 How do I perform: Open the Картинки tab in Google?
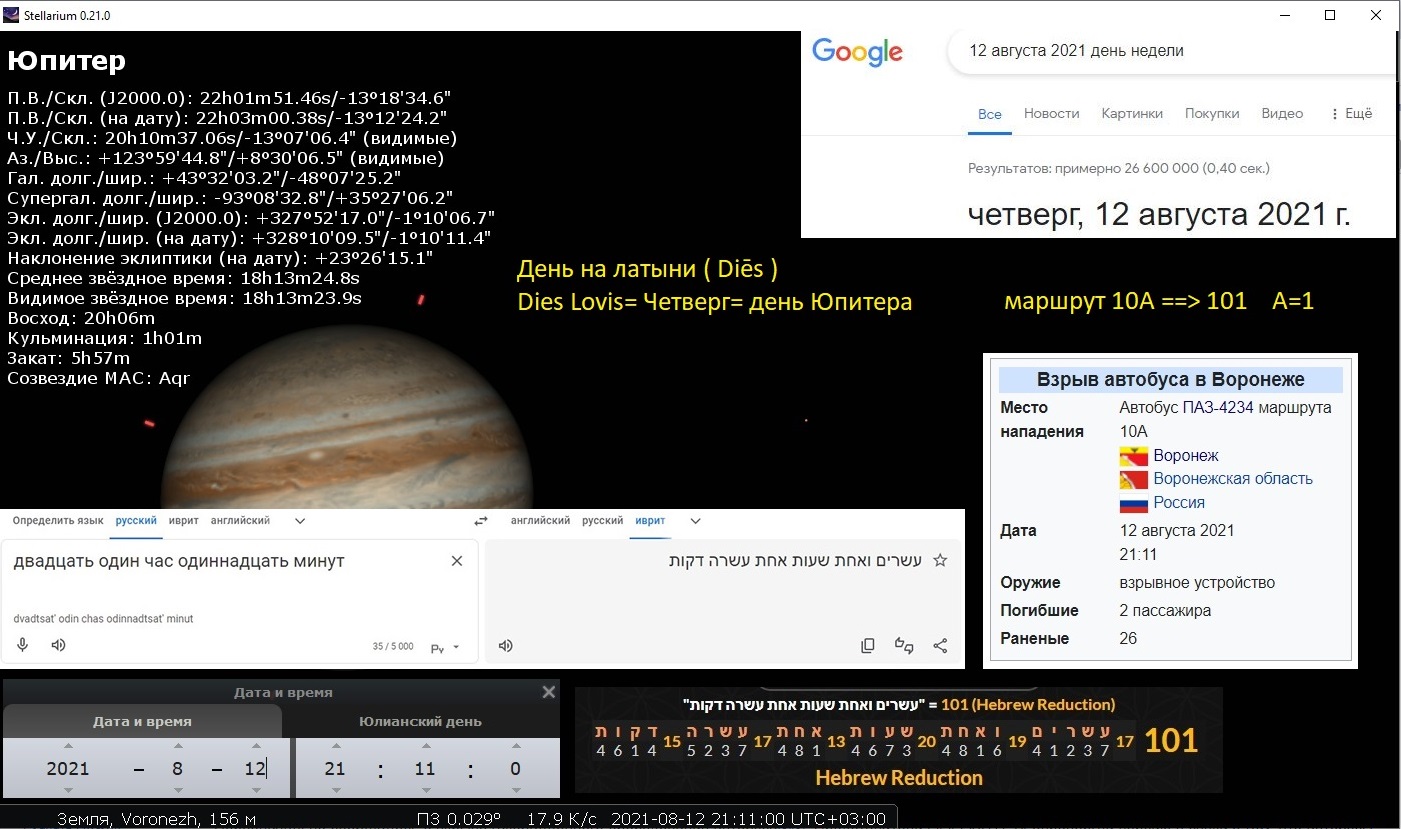point(1132,114)
